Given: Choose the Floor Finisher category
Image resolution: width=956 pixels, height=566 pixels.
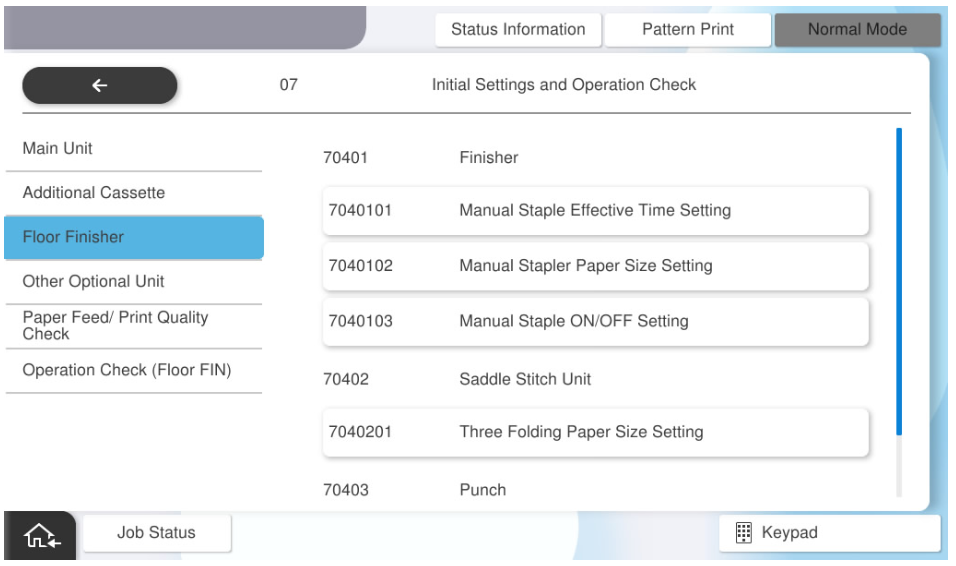Looking at the screenshot, I should [x=133, y=238].
